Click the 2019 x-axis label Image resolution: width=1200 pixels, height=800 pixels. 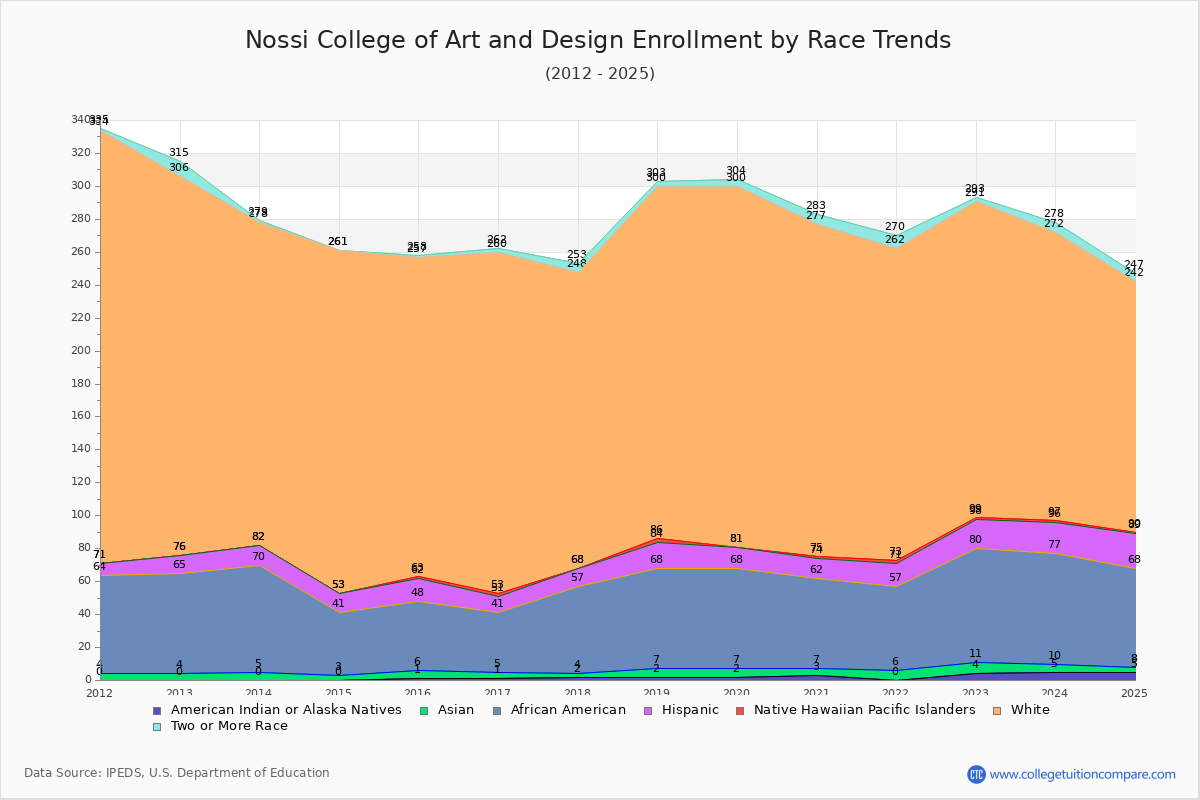[x=658, y=693]
